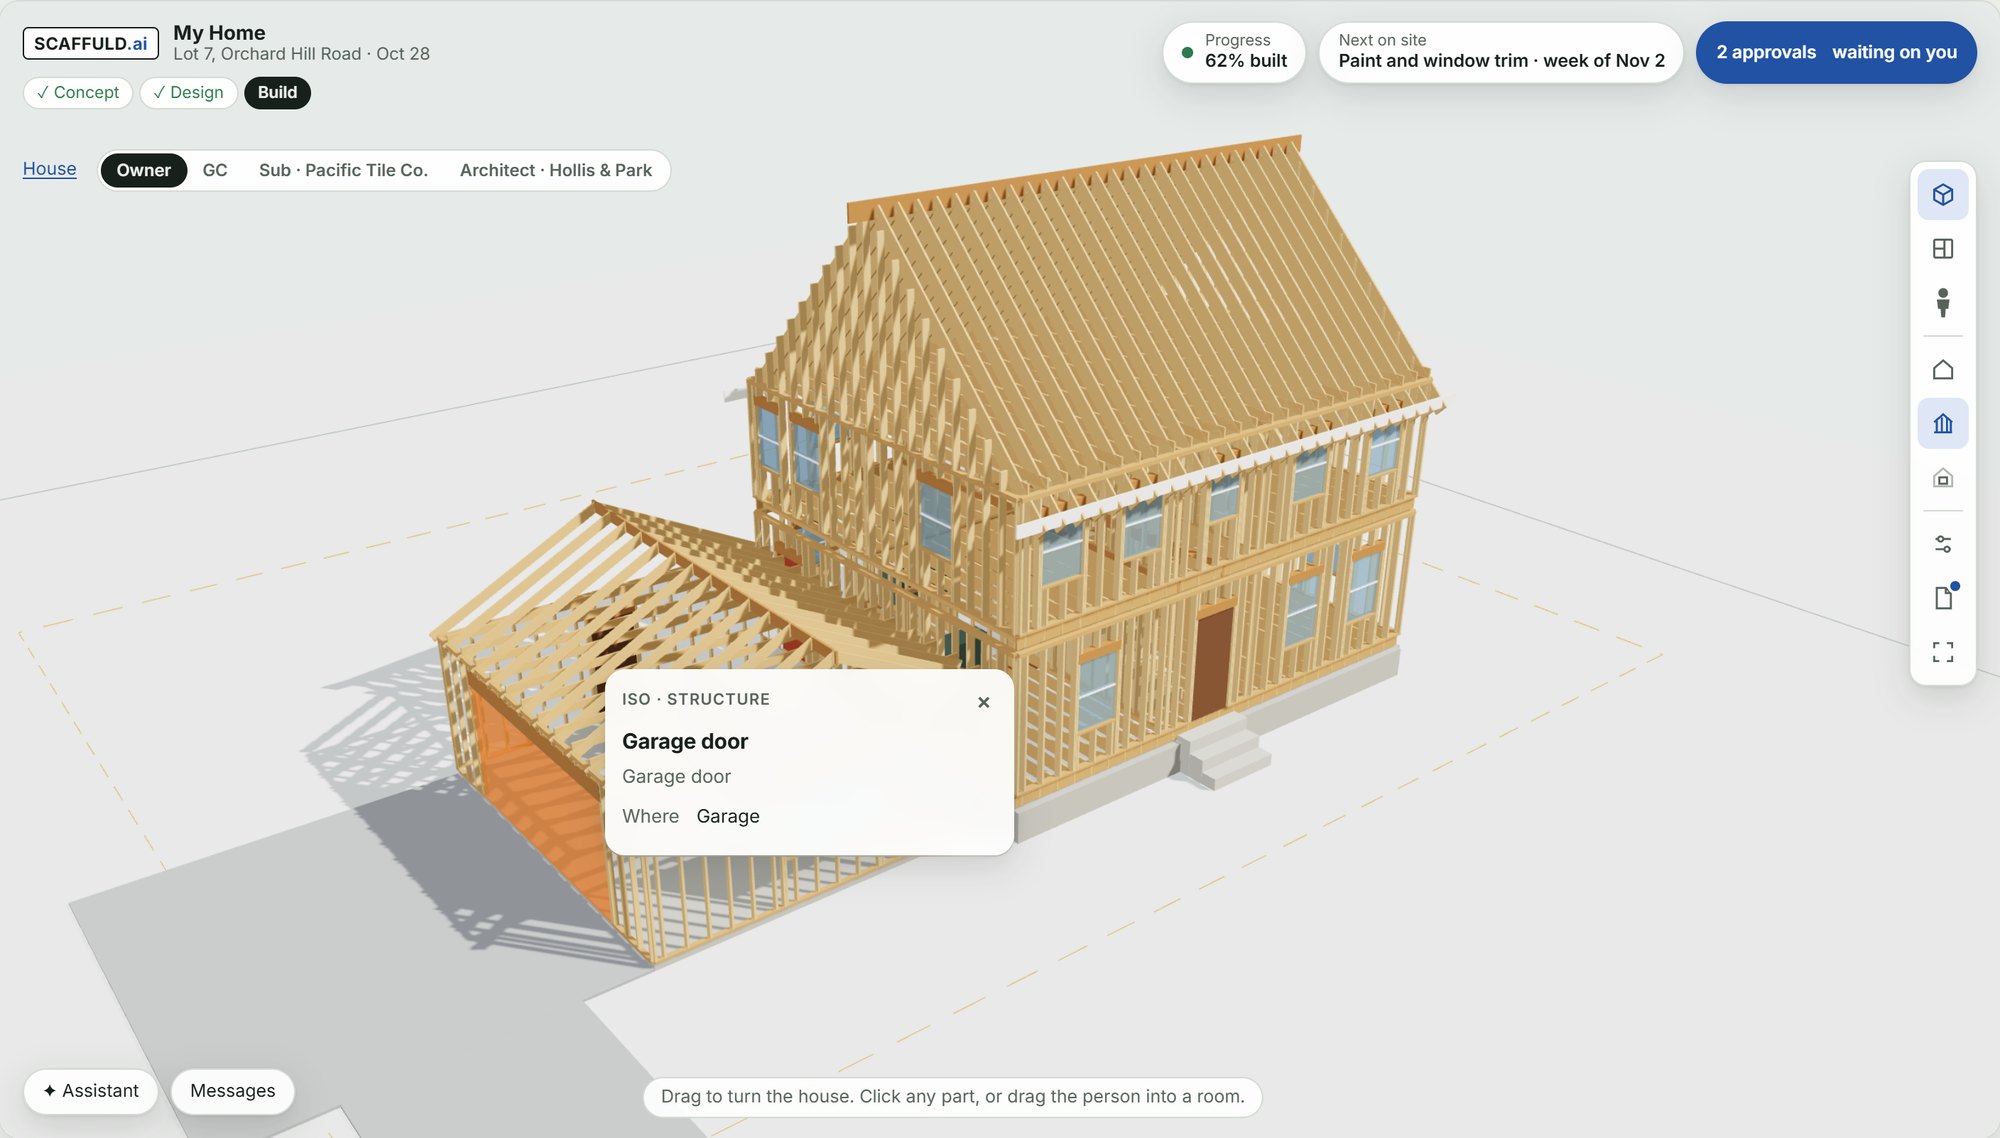
Task: Follow the House breadcrumb link
Action: tap(49, 169)
